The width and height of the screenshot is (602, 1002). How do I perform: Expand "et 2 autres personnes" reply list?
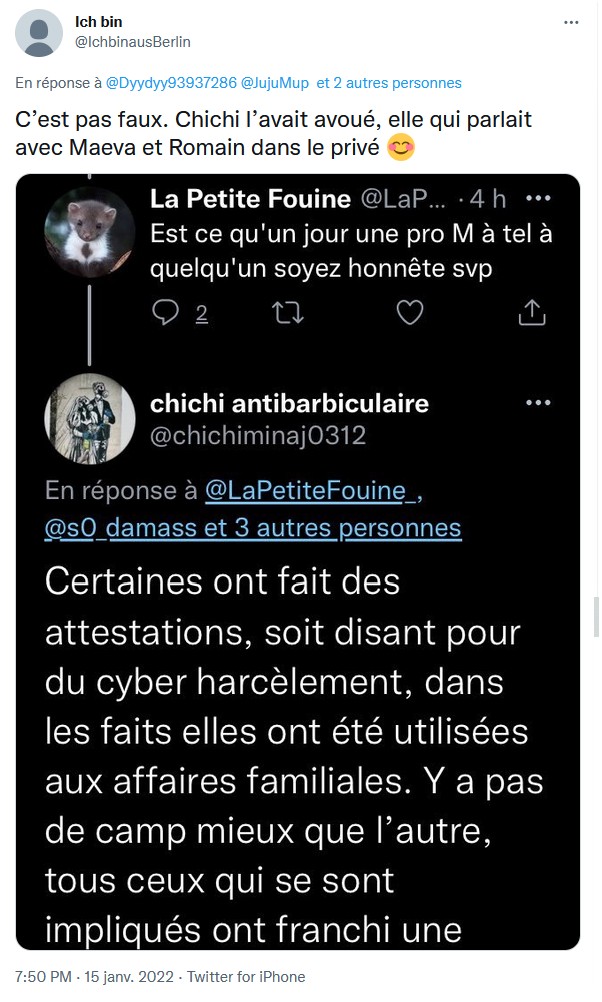pos(389,83)
